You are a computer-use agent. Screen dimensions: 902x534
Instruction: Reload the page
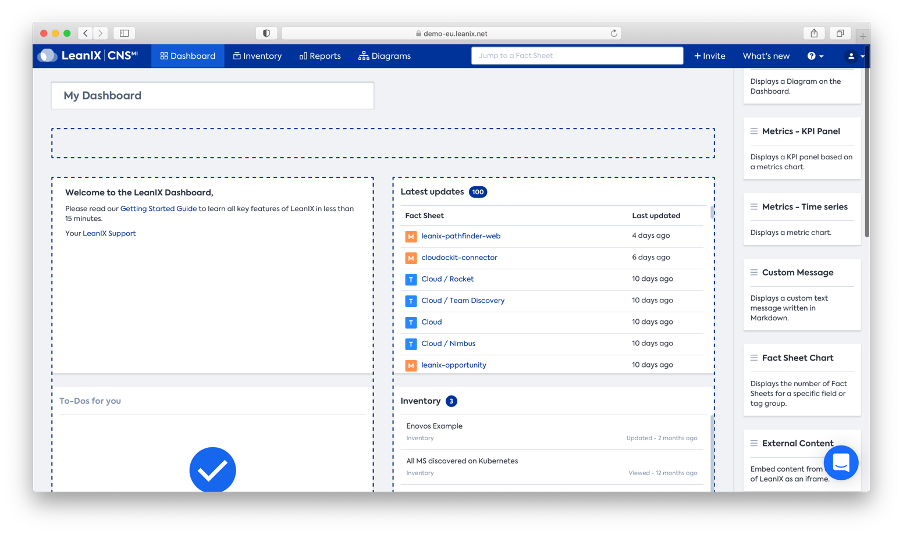tap(614, 33)
